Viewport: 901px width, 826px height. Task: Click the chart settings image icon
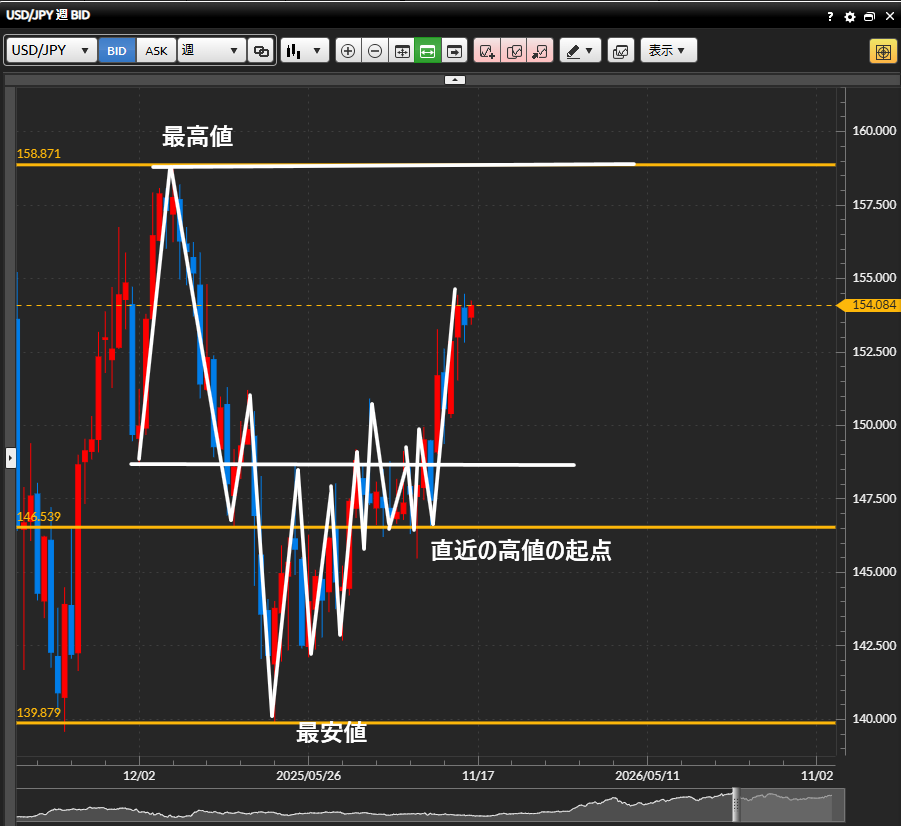pos(620,51)
